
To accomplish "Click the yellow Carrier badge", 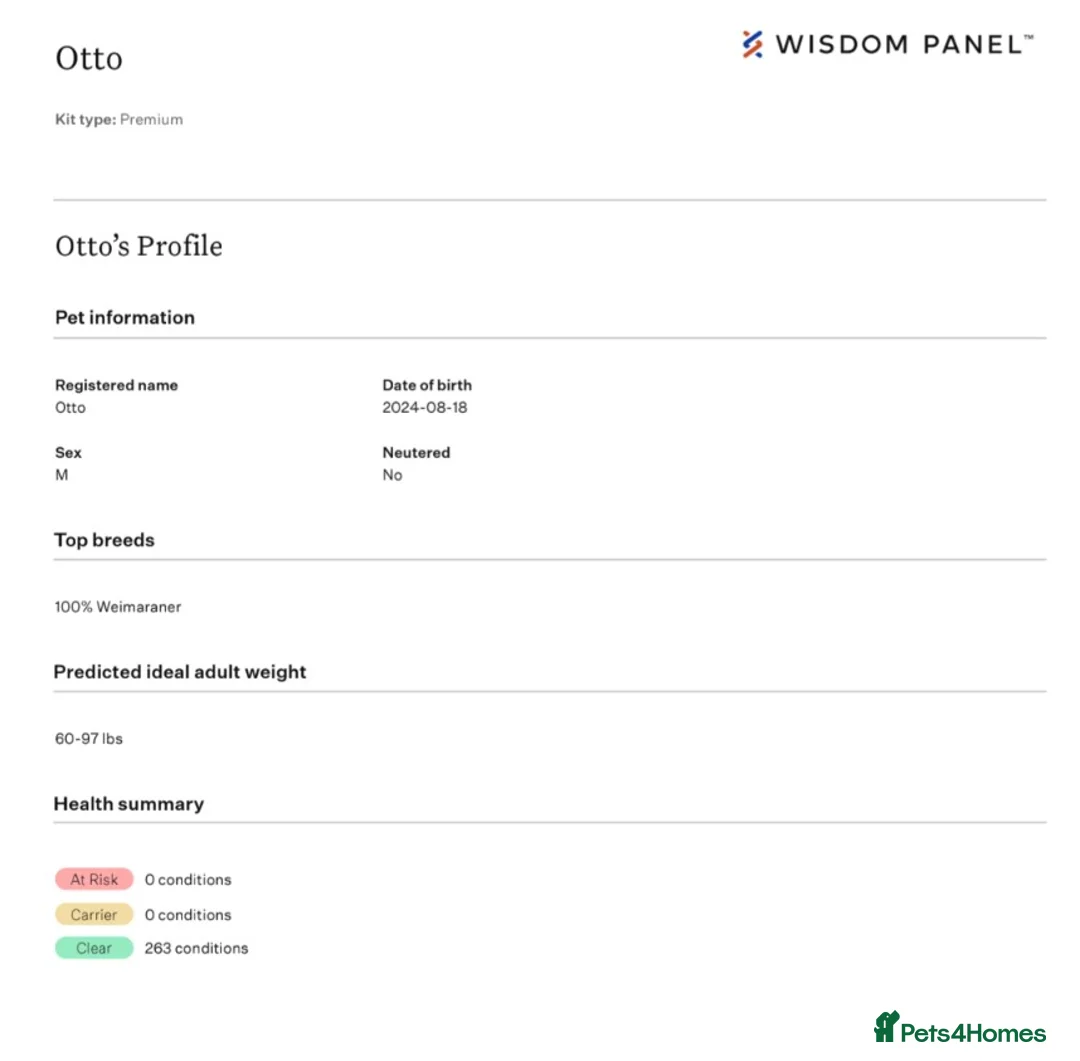I will 94,915.
